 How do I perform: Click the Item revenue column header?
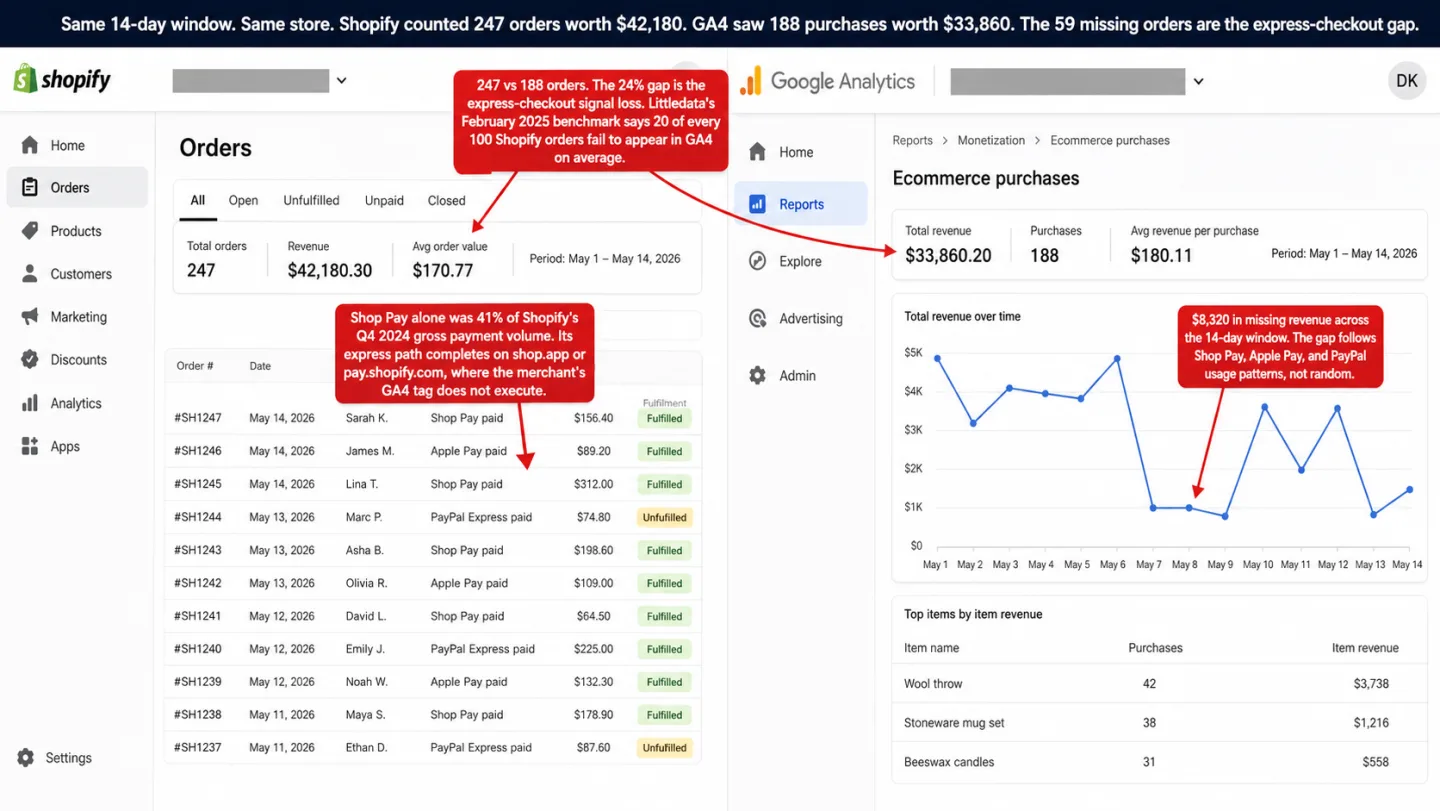click(1365, 648)
